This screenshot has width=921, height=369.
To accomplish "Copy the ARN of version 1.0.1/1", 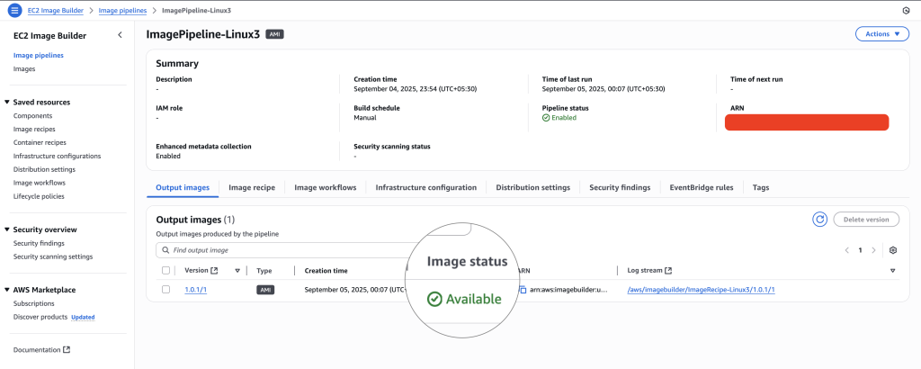I will 522,290.
